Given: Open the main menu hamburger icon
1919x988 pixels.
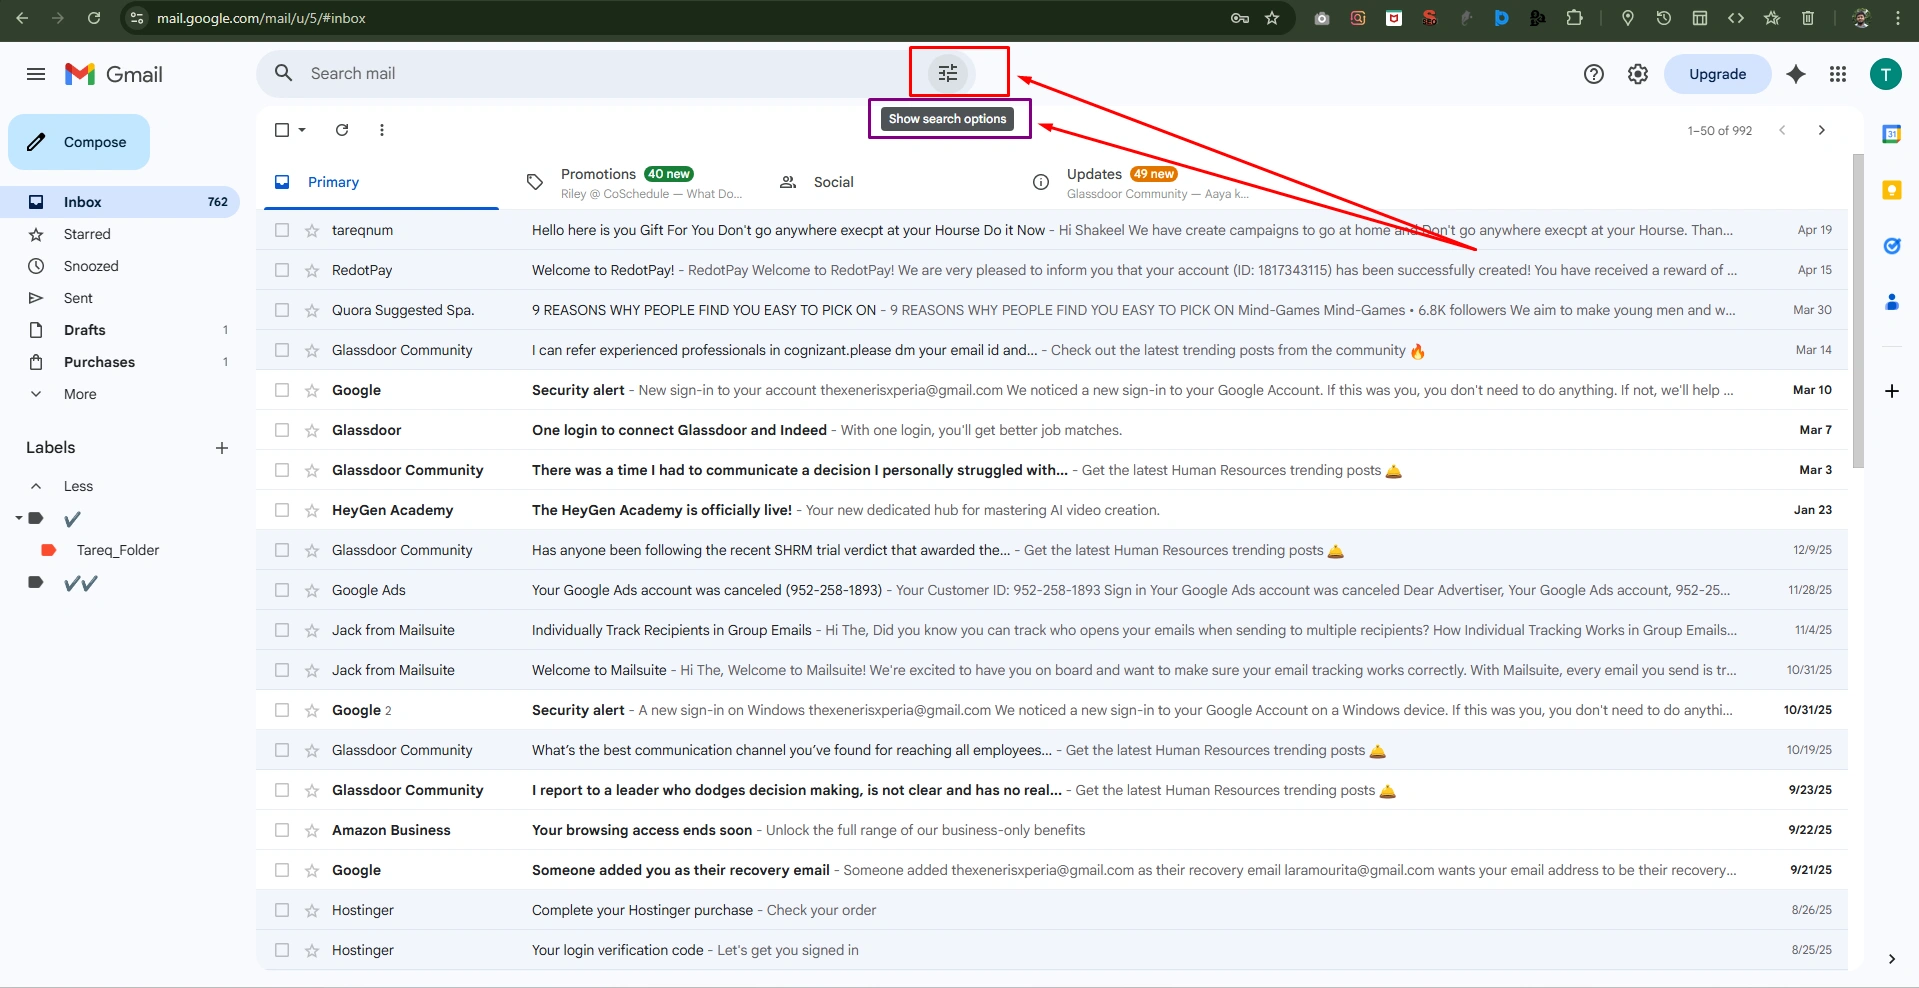Looking at the screenshot, I should point(36,74).
